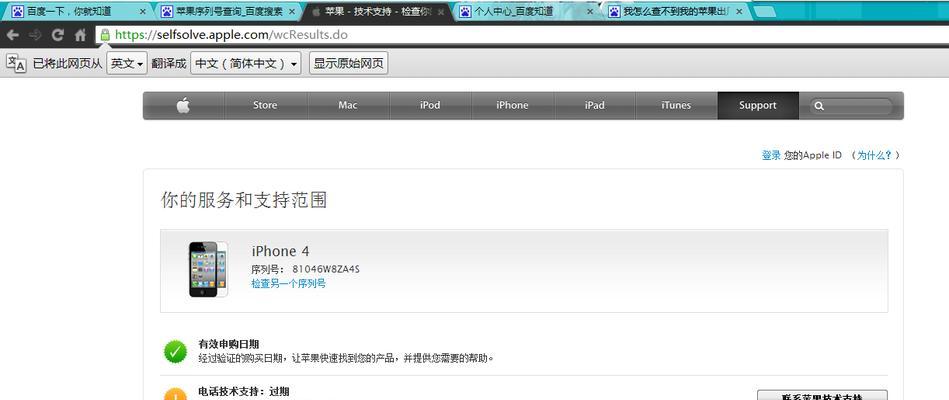
Task: Open the Apple logo home link
Action: (x=183, y=105)
